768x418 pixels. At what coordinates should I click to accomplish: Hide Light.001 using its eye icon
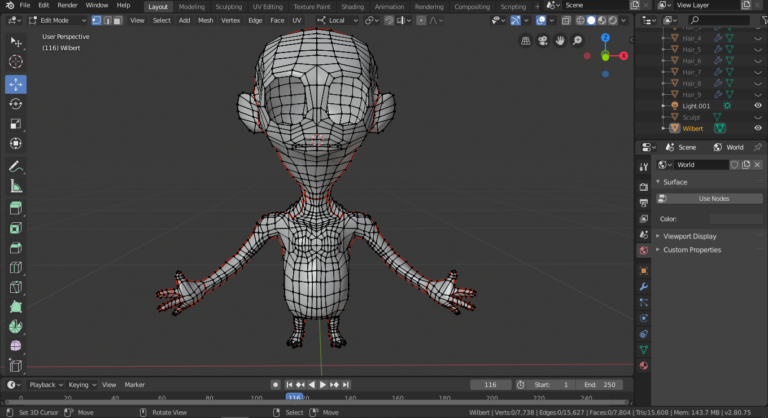757,105
